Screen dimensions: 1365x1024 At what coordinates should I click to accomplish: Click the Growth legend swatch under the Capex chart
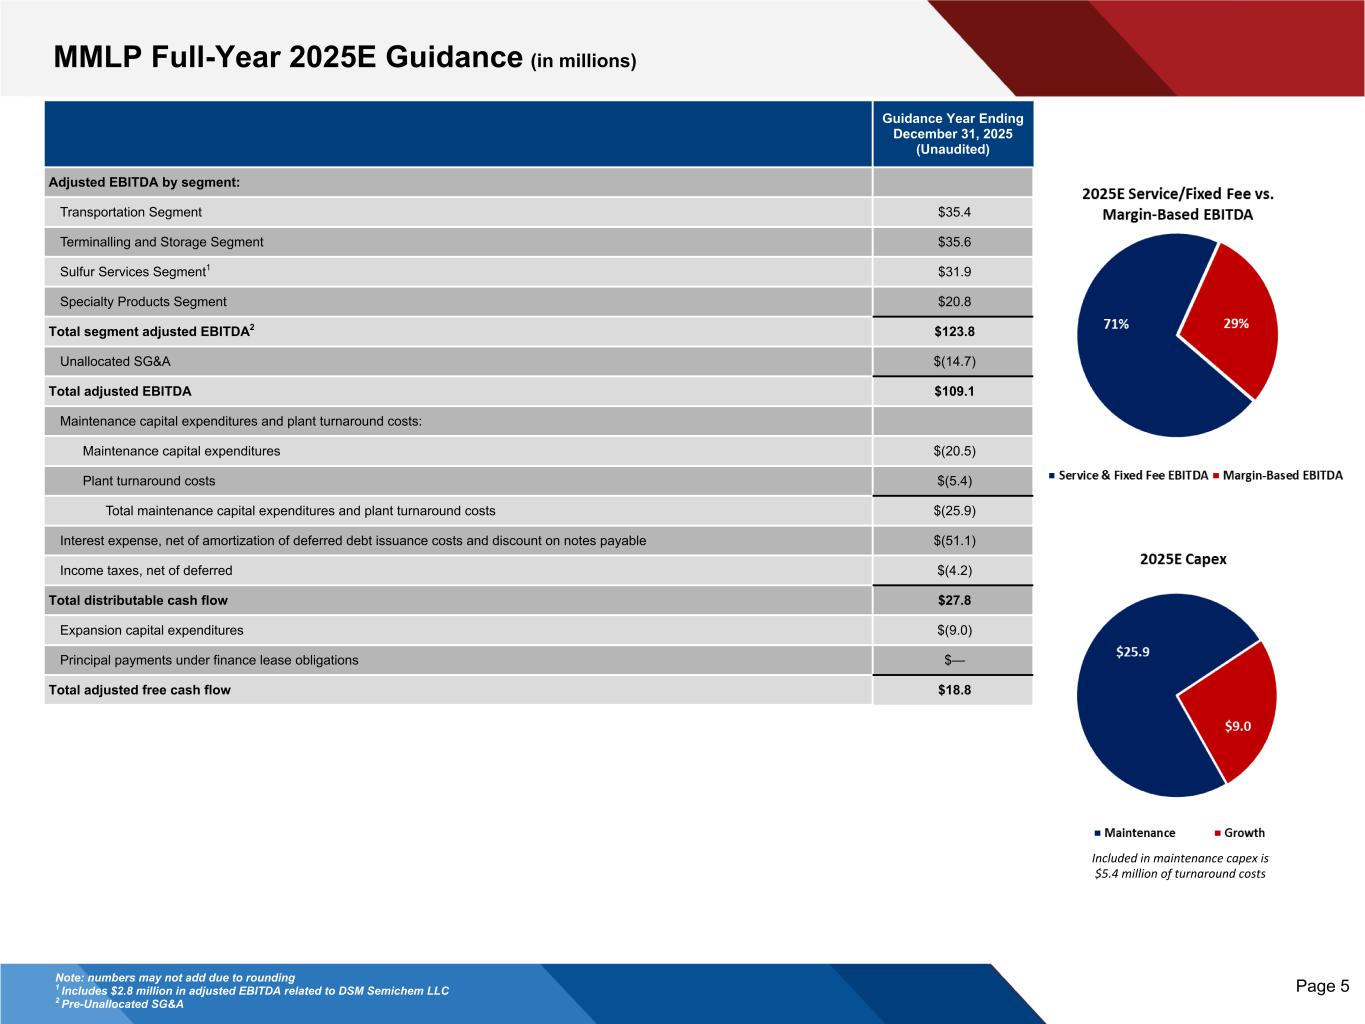coord(1217,833)
